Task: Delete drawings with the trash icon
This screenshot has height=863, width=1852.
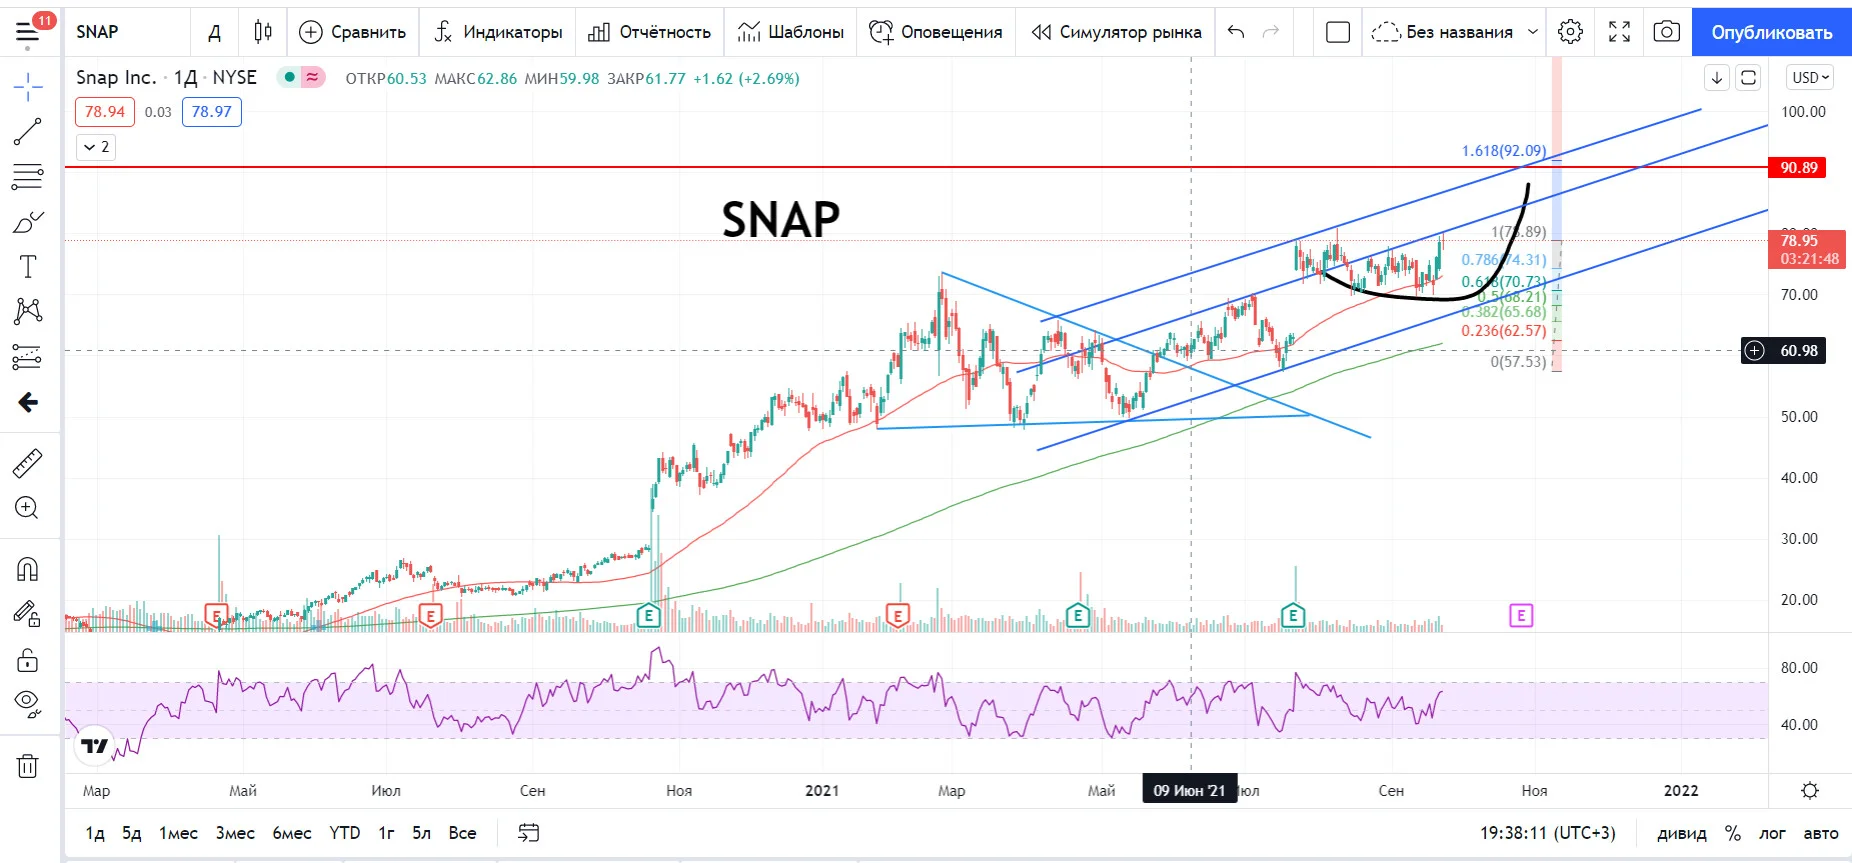Action: click(x=28, y=767)
